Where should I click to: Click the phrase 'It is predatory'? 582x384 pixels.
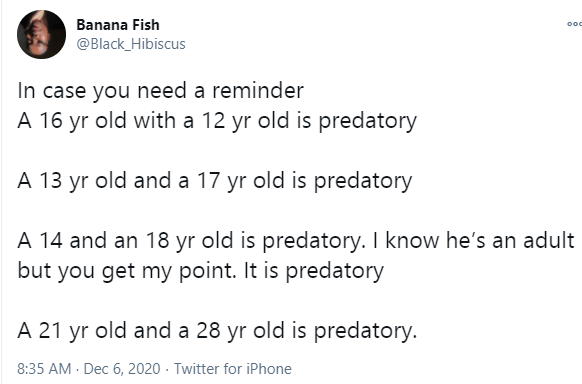click(314, 270)
